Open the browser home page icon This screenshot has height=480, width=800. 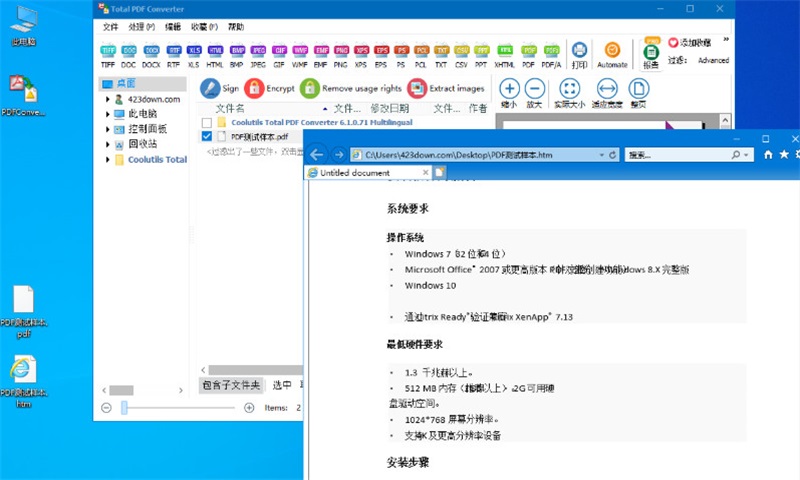768,155
